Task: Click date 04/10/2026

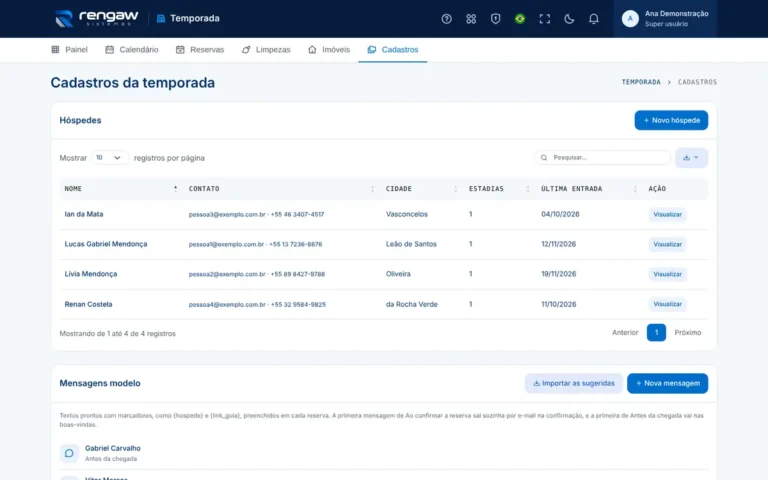Action: 560,214
